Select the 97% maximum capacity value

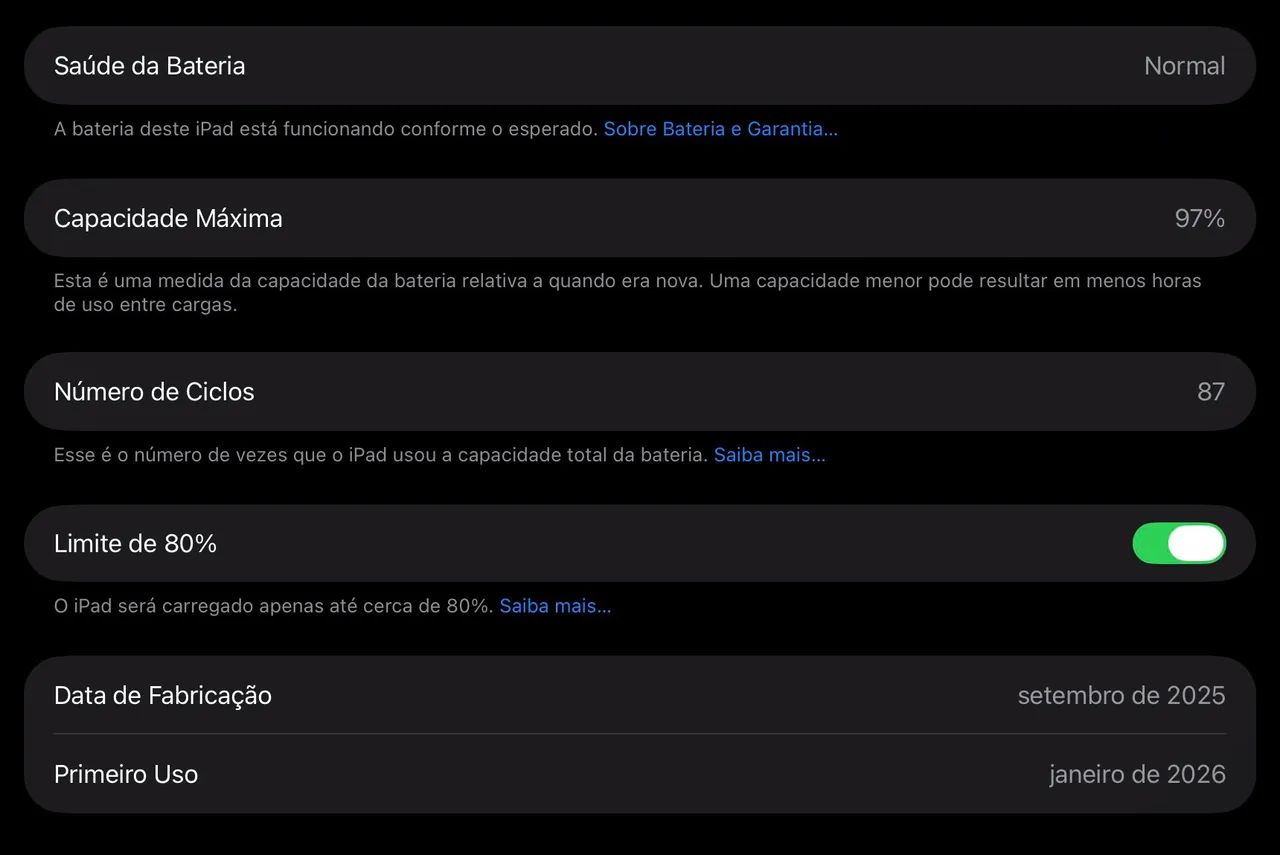tap(1200, 218)
